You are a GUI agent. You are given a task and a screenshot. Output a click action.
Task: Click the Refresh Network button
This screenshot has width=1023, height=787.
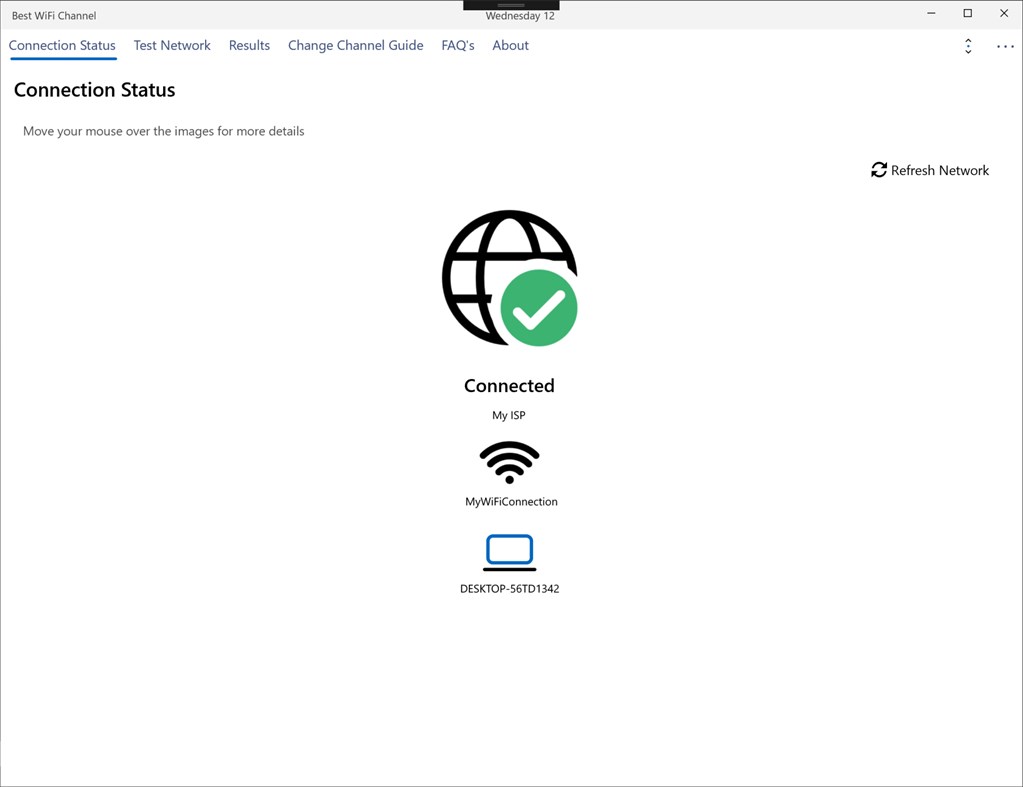click(929, 170)
